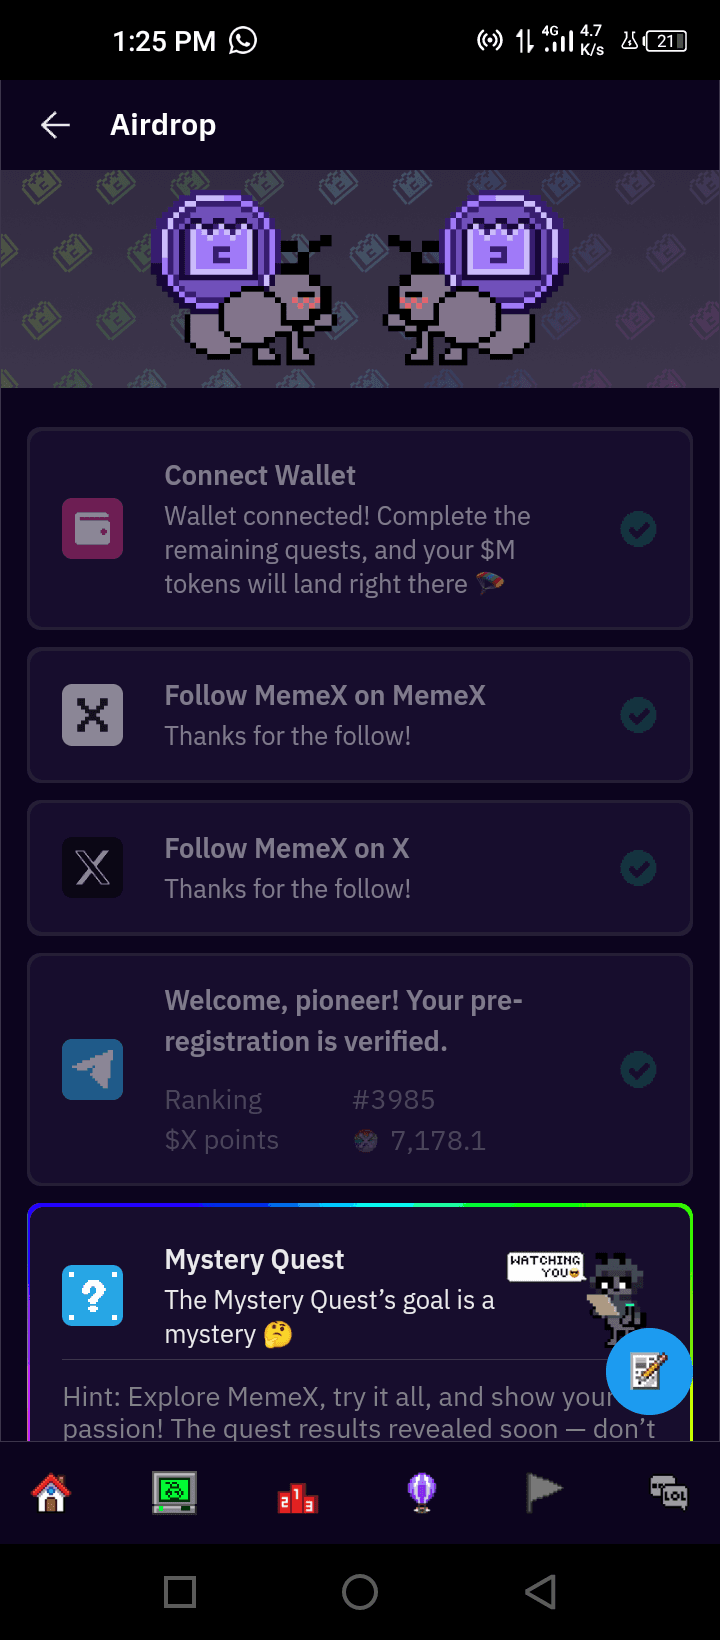Tap the Telegram paper plane icon
This screenshot has width=720, height=1640.
tap(93, 1070)
